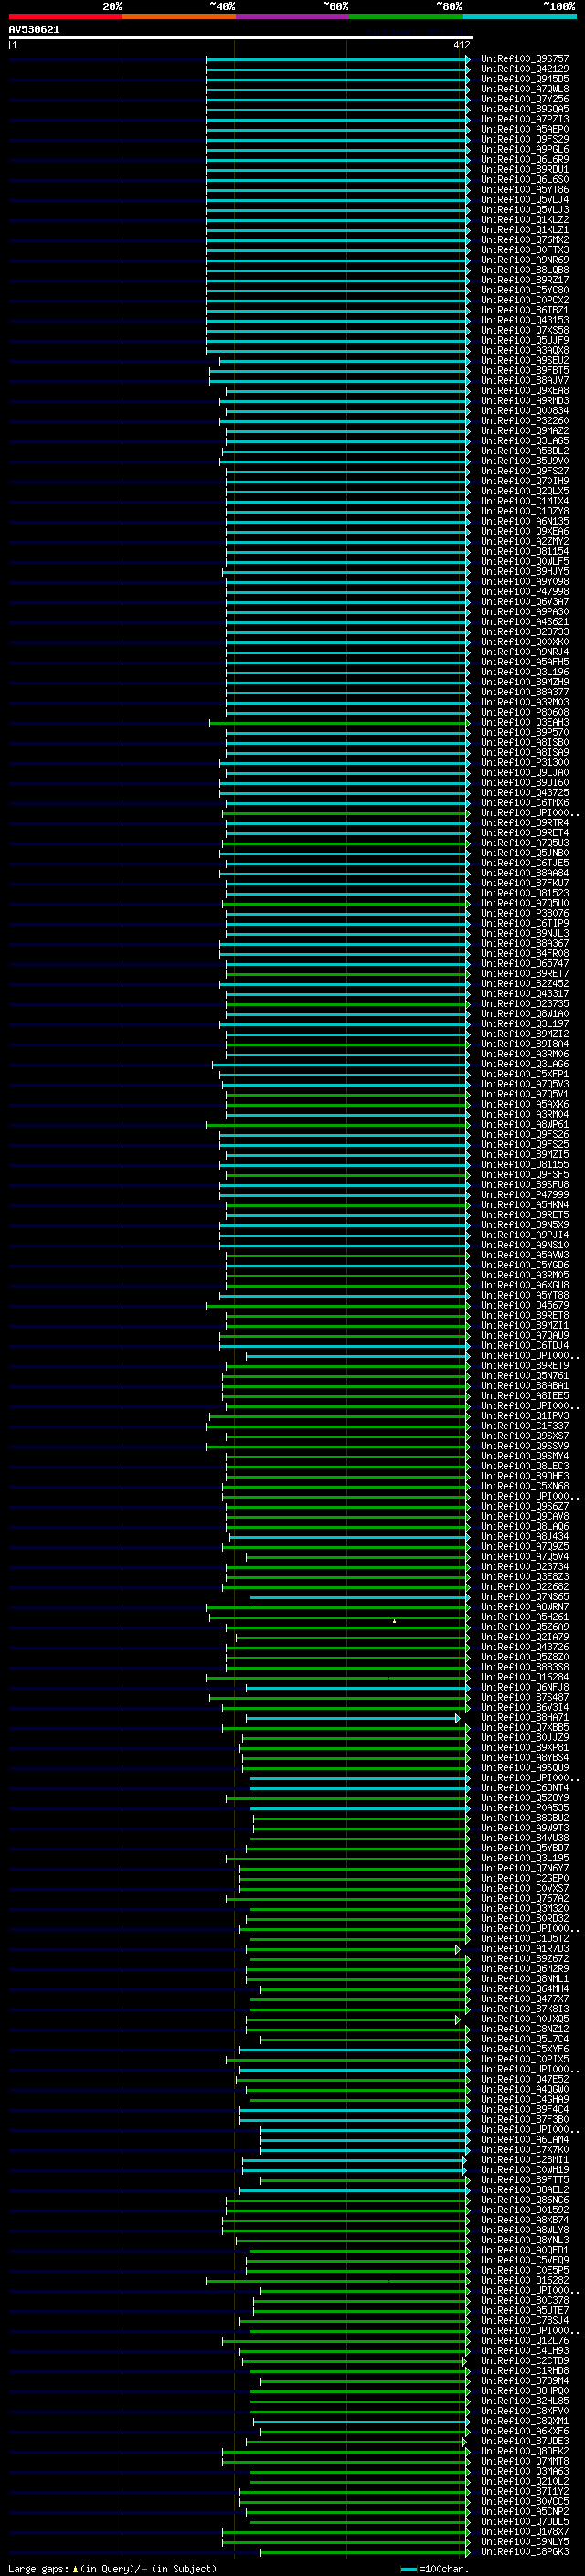Screen dimensions: 585x2576
Task: Click alignment bar for UniRef100_B8HA71
Action: click(353, 1718)
